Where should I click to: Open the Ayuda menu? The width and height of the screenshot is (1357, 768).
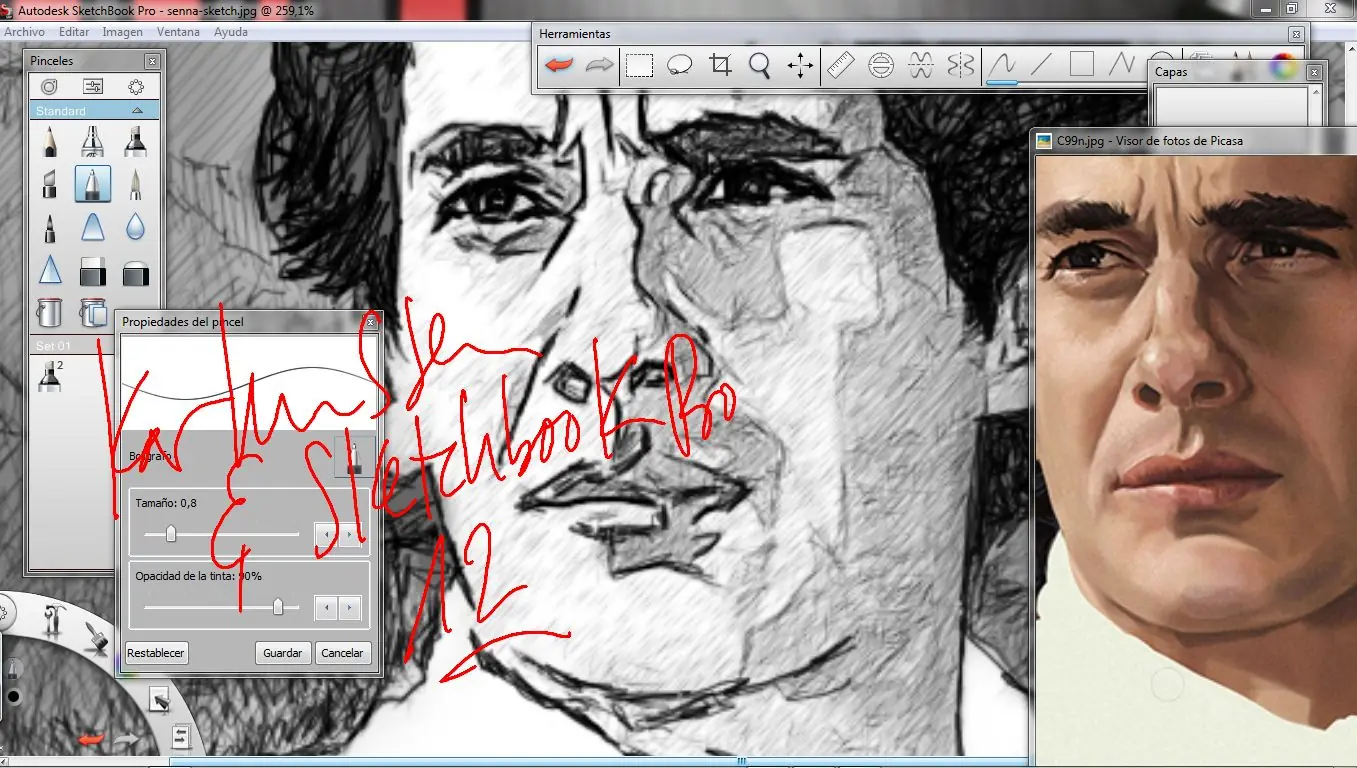[231, 32]
